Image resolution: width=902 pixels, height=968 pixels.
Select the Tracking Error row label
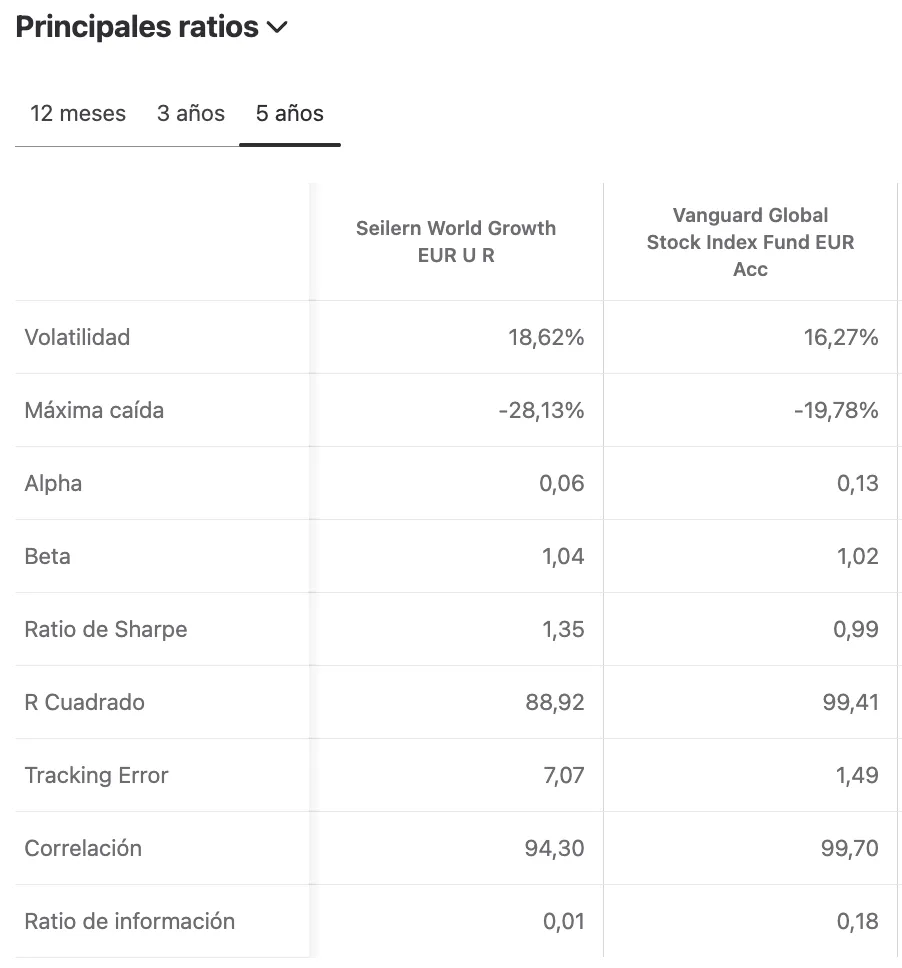tap(96, 775)
